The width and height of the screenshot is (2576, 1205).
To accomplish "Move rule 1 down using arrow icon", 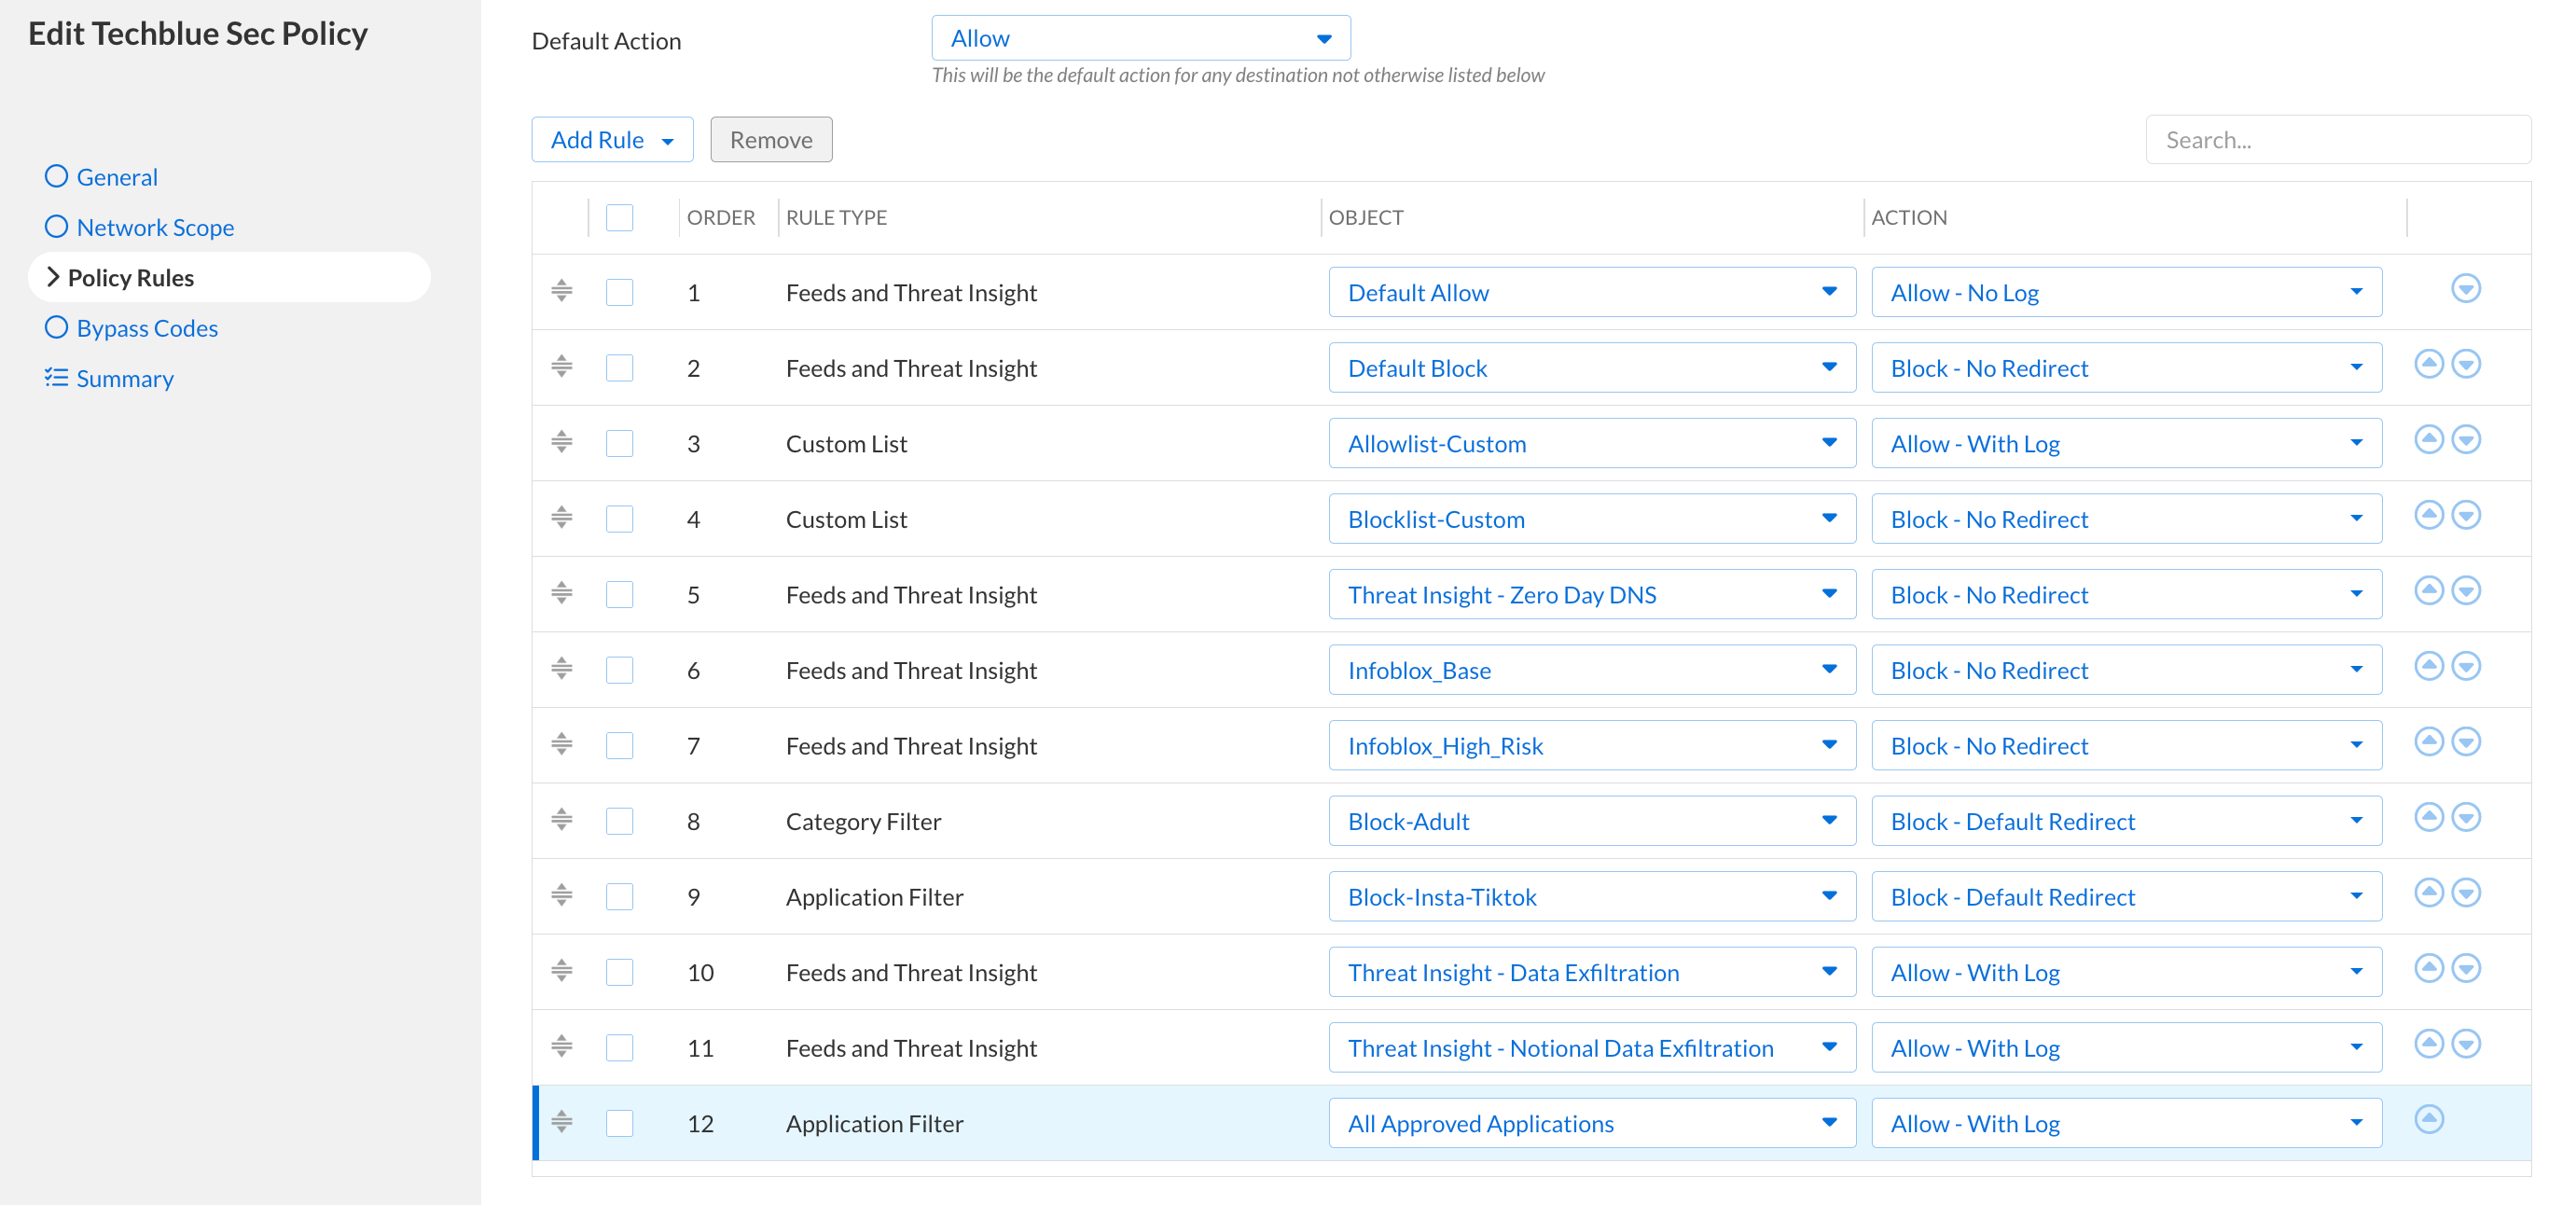I will (2465, 289).
